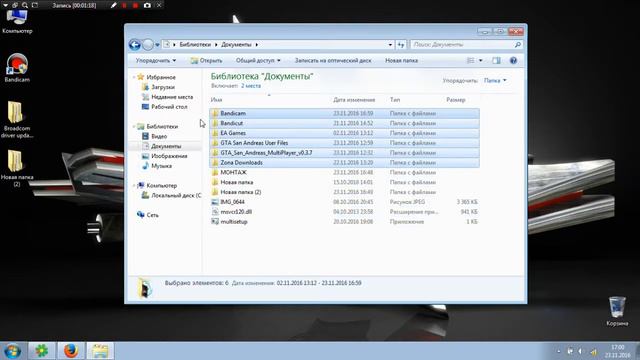Select "GTA_San_Andreas_MultiPlayer_v0.3.7" folder
Screen dimensions: 640x360
pyautogui.click(x=344, y=153)
